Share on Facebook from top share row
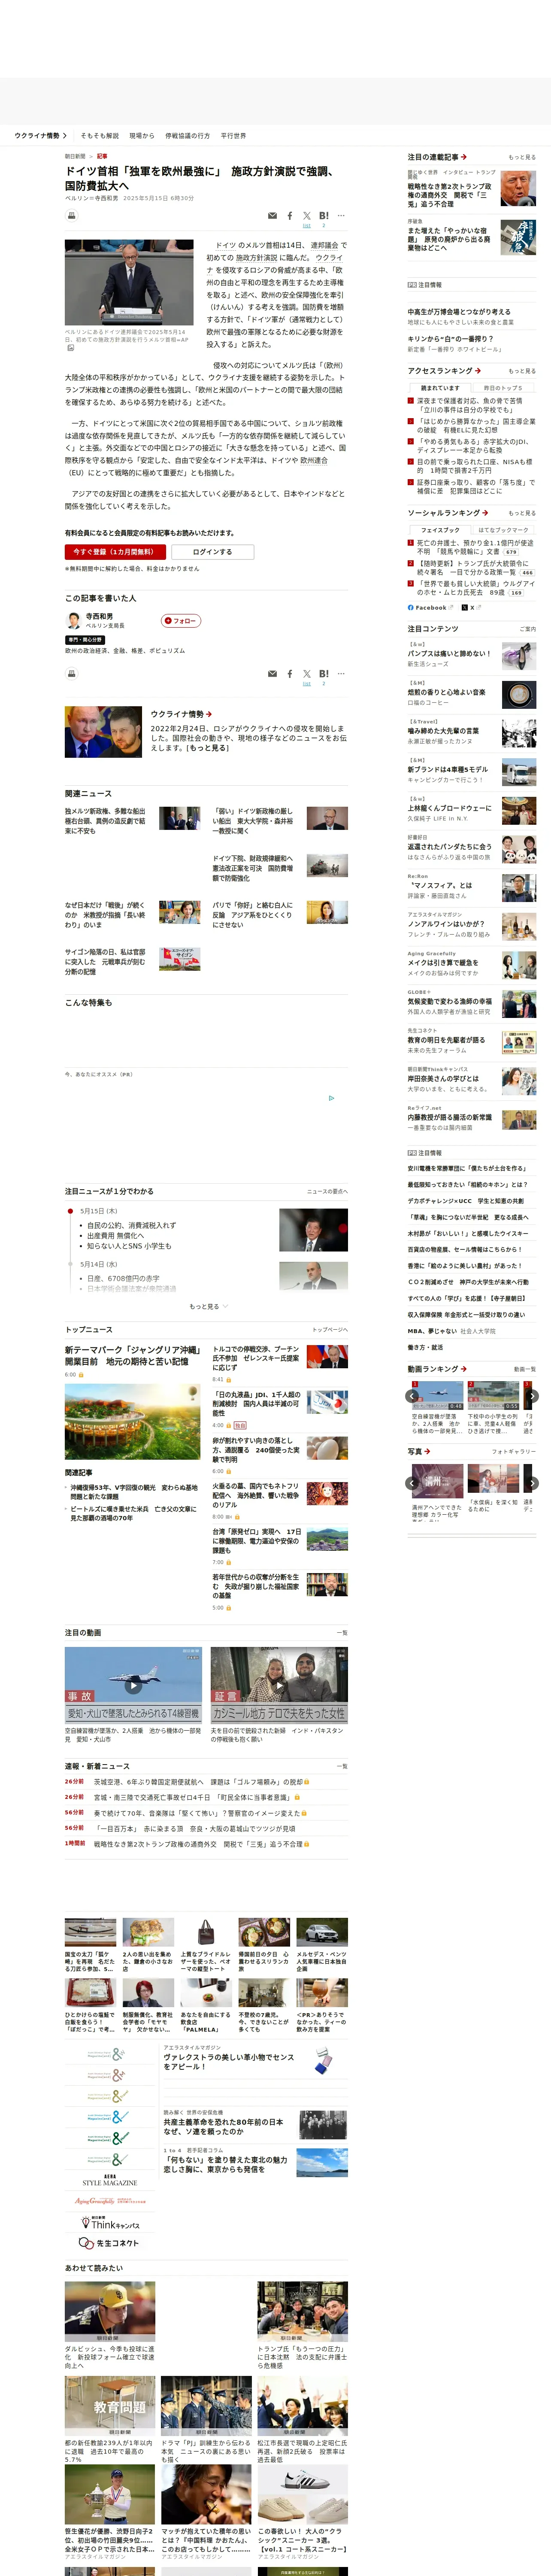The height and width of the screenshot is (2576, 551). [x=290, y=215]
